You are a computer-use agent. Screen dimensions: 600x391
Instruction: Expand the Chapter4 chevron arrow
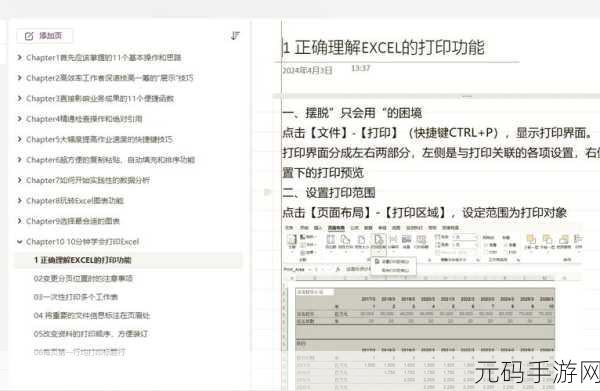[x=20, y=119]
